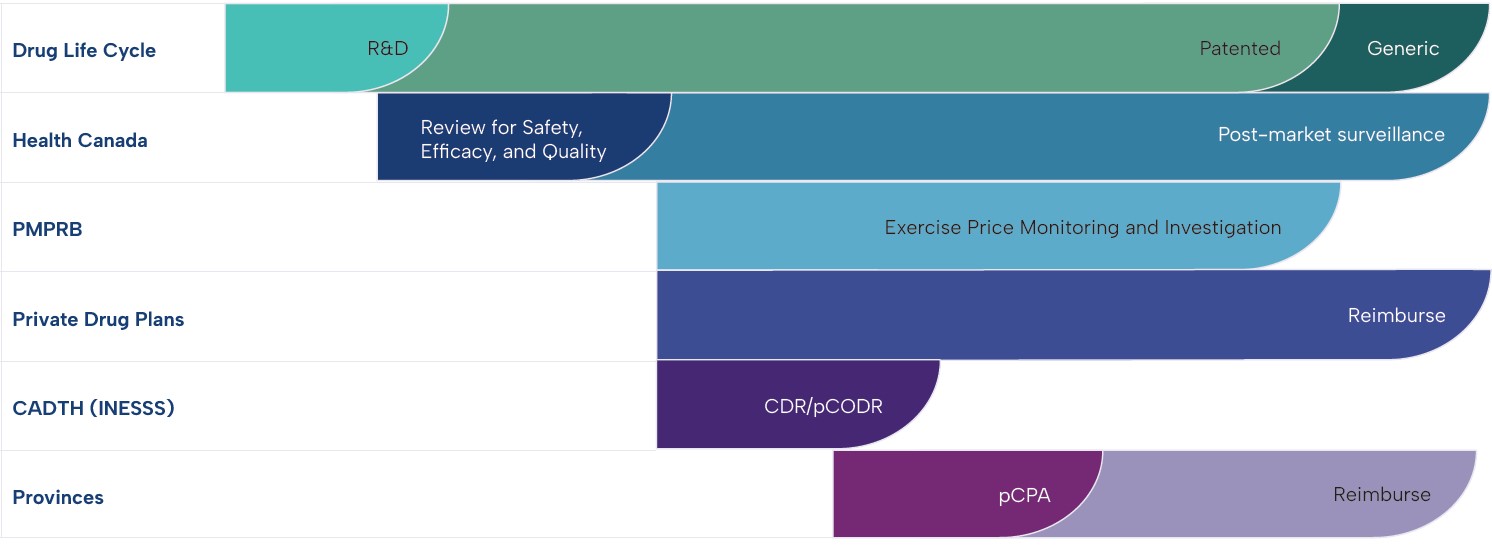Select Review for Safety, Efficacy, and Quality block

point(512,139)
